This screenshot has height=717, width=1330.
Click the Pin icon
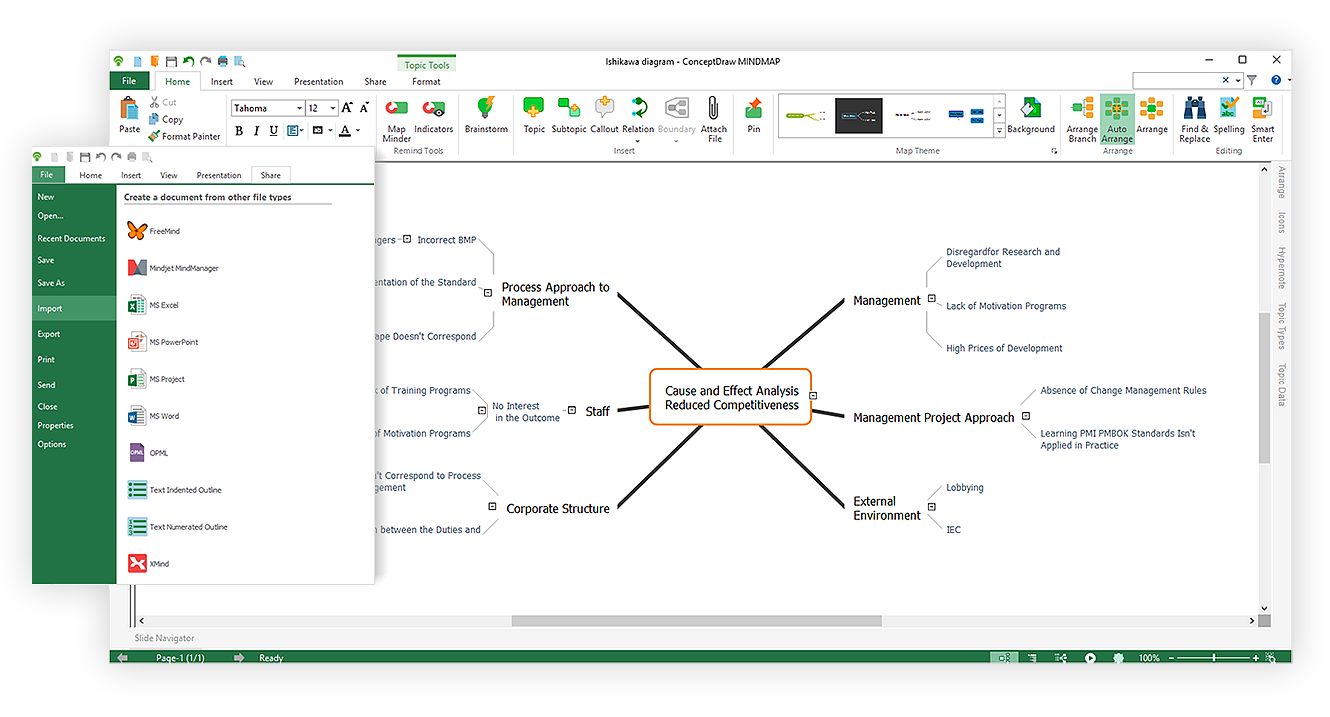[x=754, y=108]
